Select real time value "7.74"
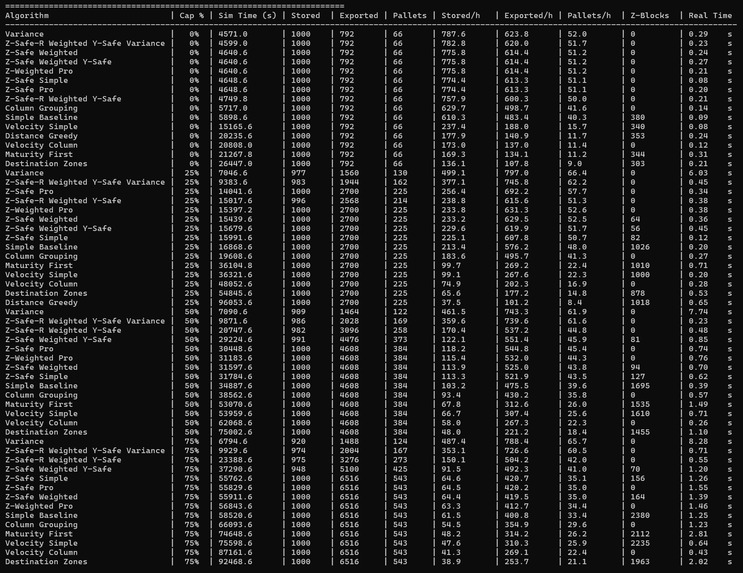743x573 pixels. pyautogui.click(x=698, y=312)
